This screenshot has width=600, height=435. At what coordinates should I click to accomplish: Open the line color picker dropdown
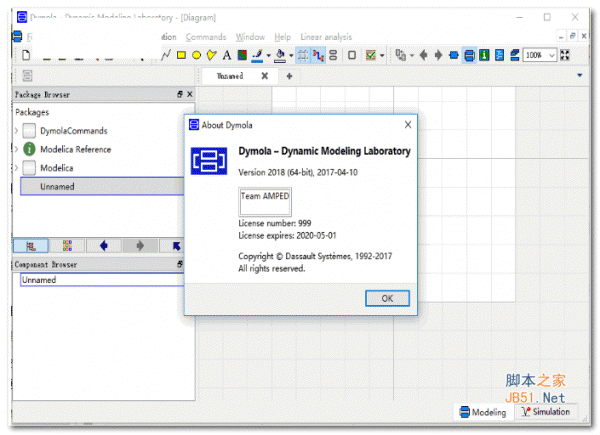pos(269,55)
